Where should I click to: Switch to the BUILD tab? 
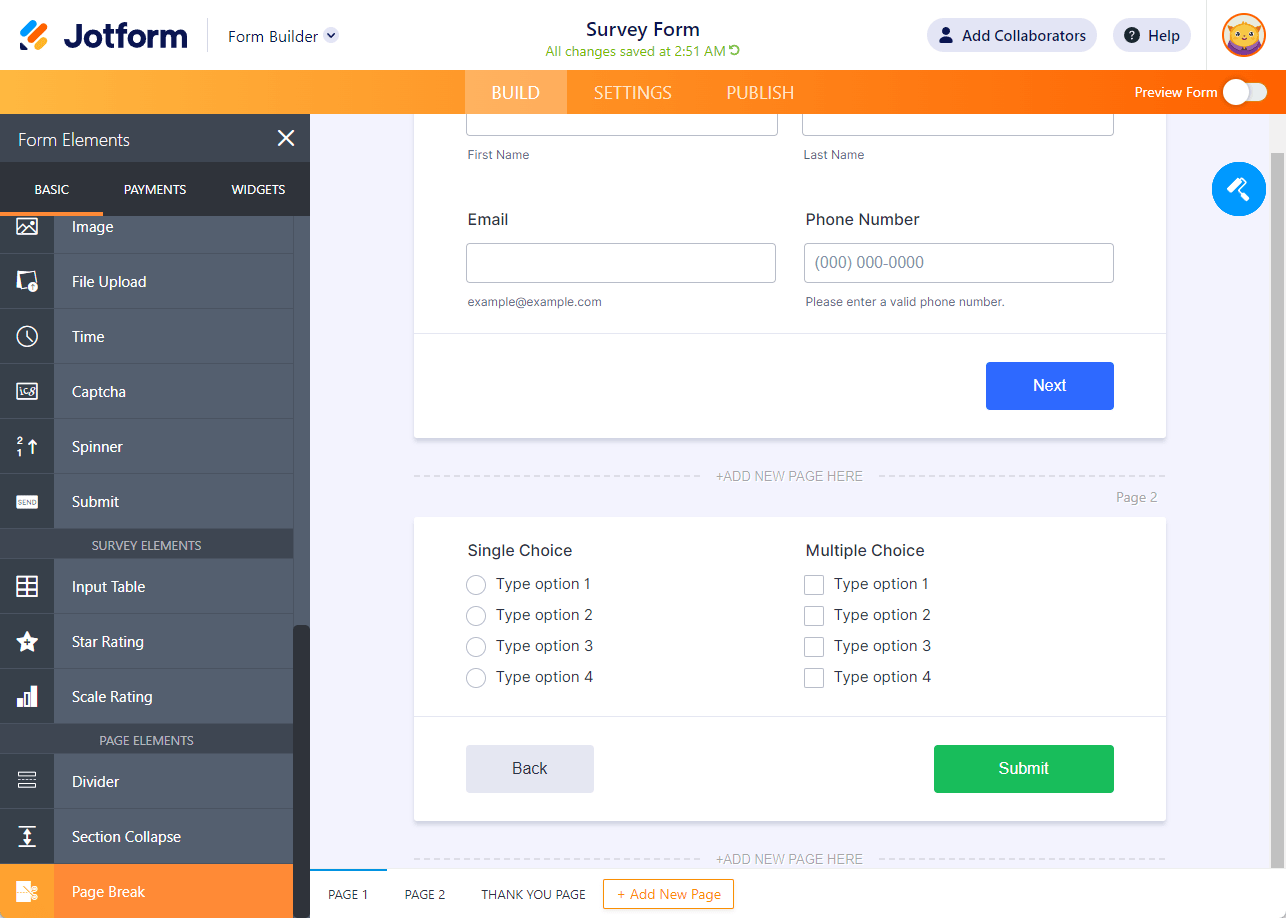(516, 92)
